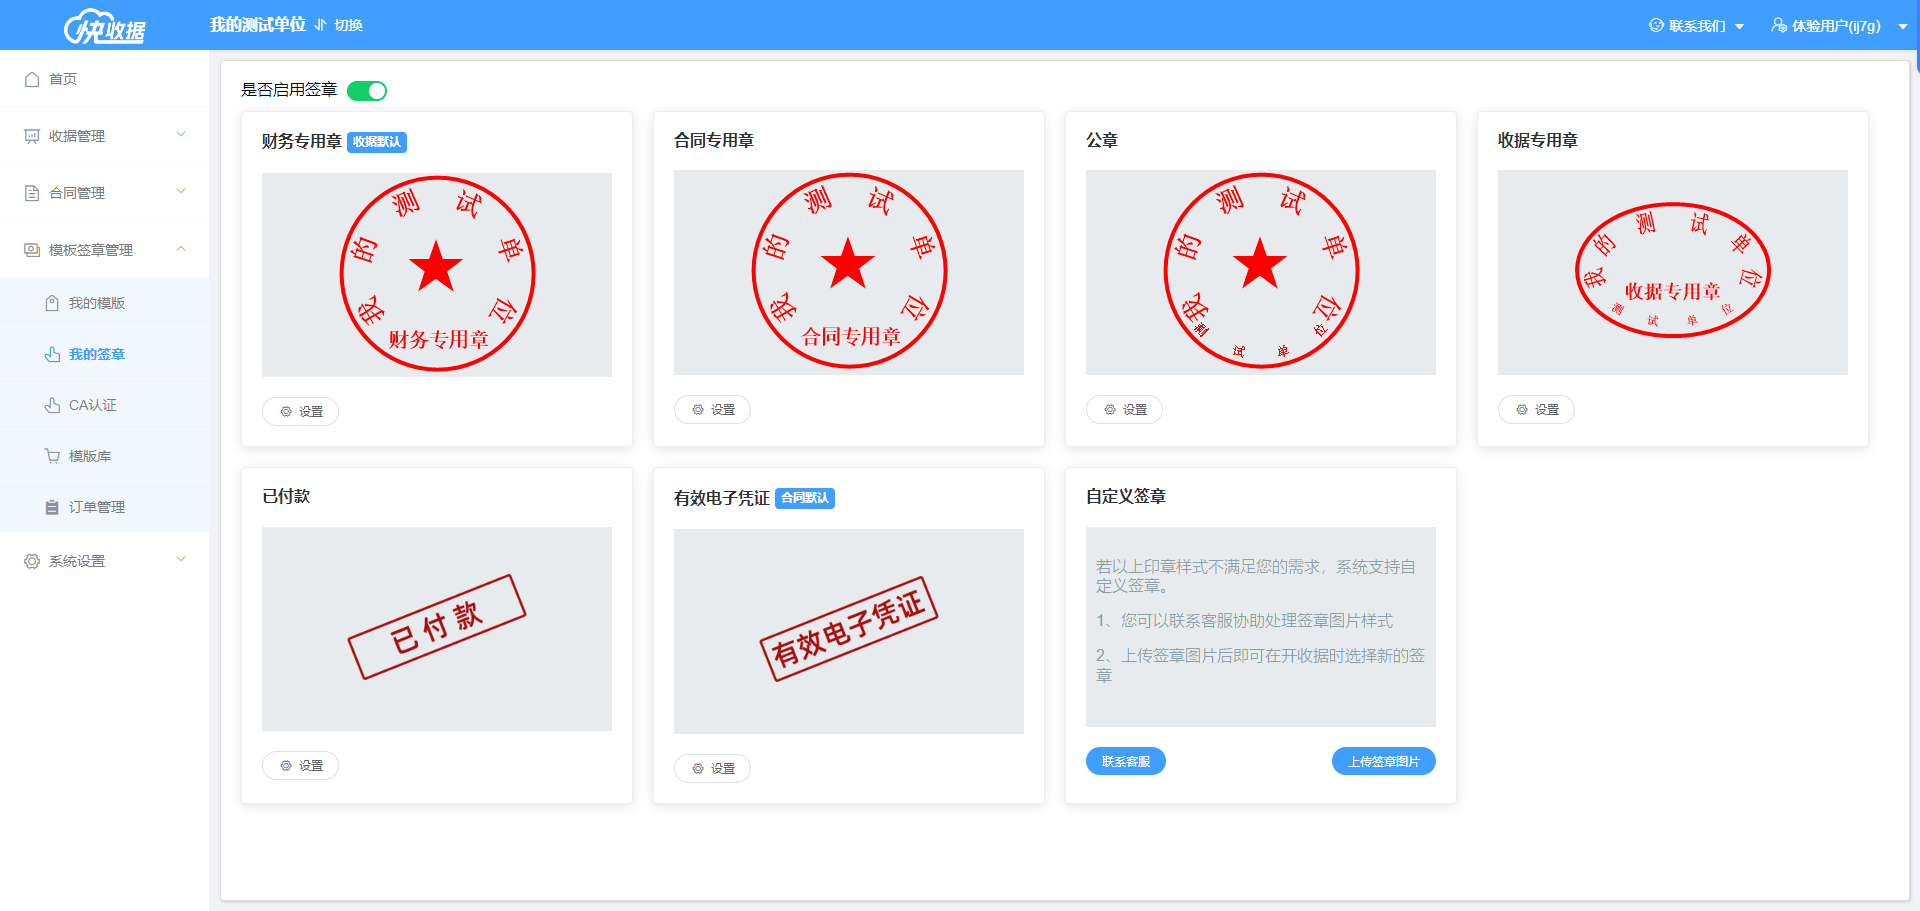
Task: Click the 收据管理 receipt icon
Action: tap(32, 136)
